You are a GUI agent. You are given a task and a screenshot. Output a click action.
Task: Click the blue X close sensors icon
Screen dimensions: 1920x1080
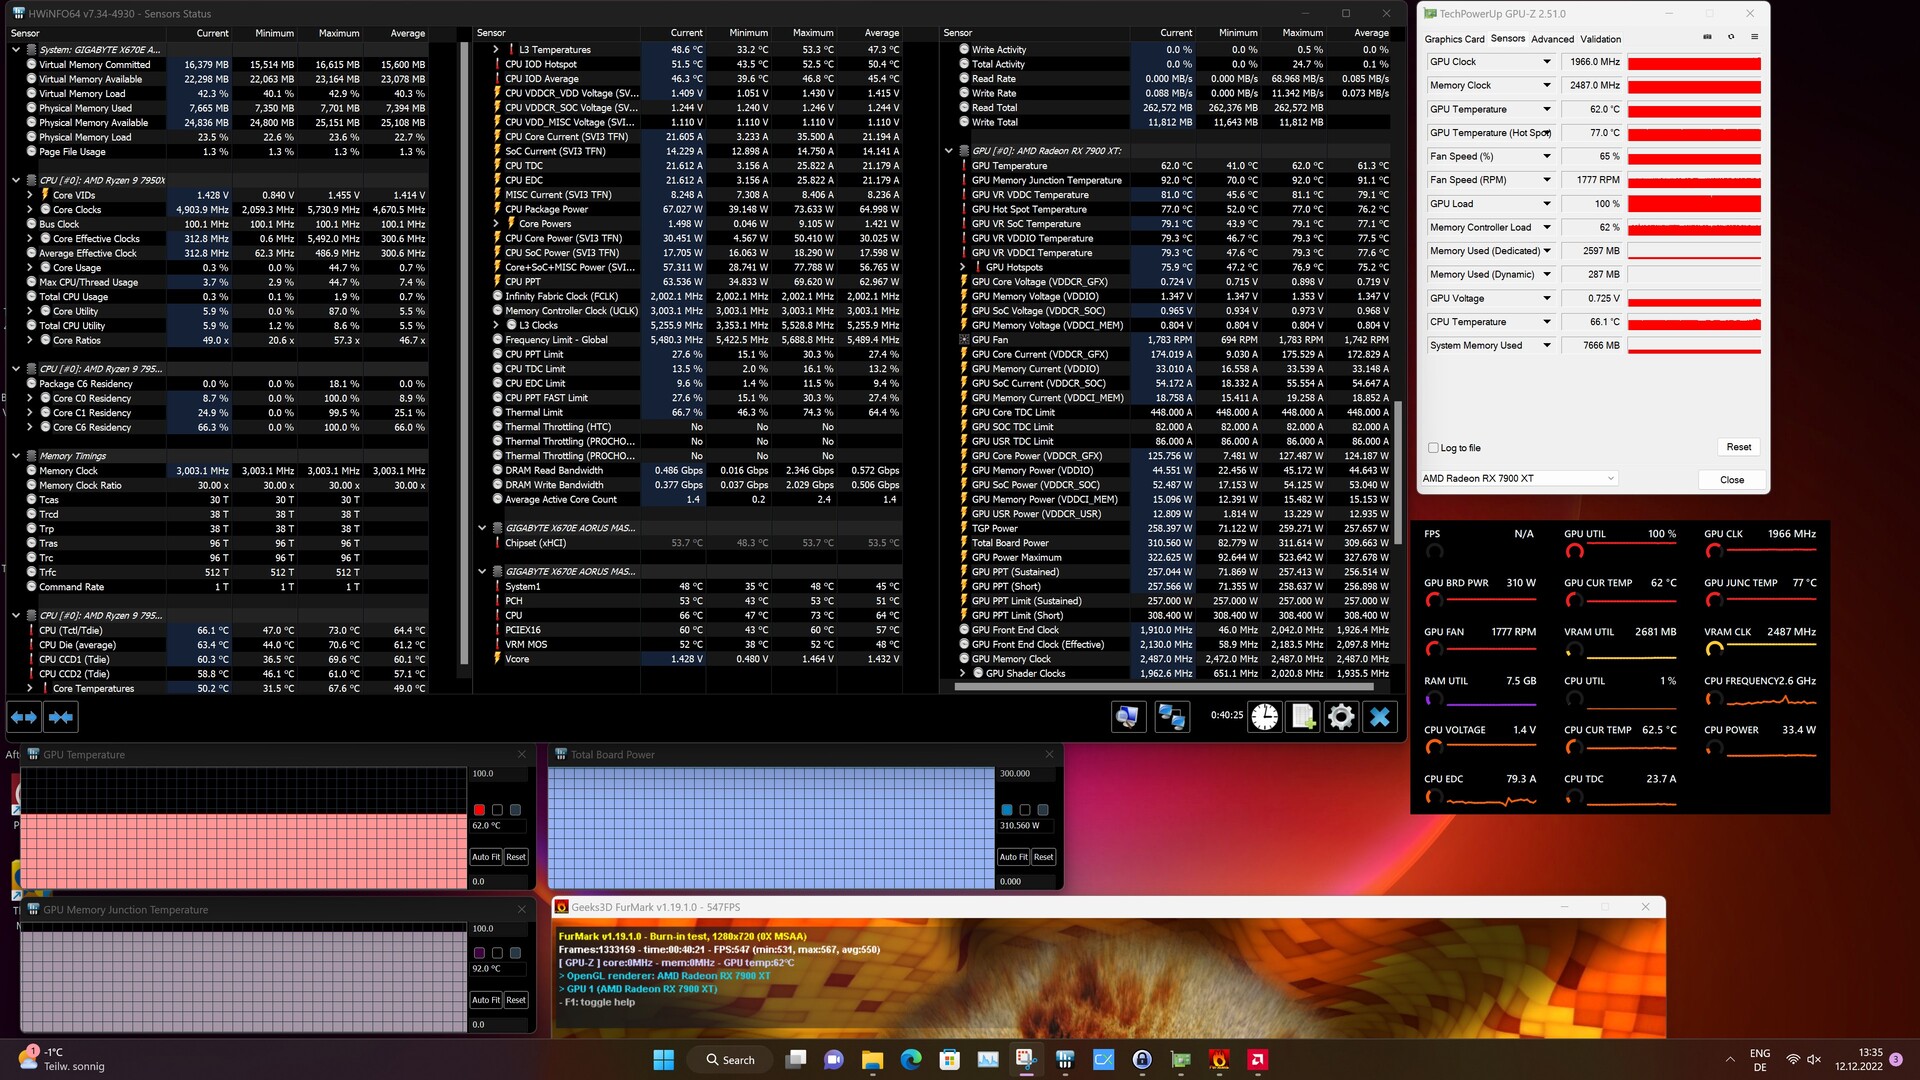[1380, 716]
